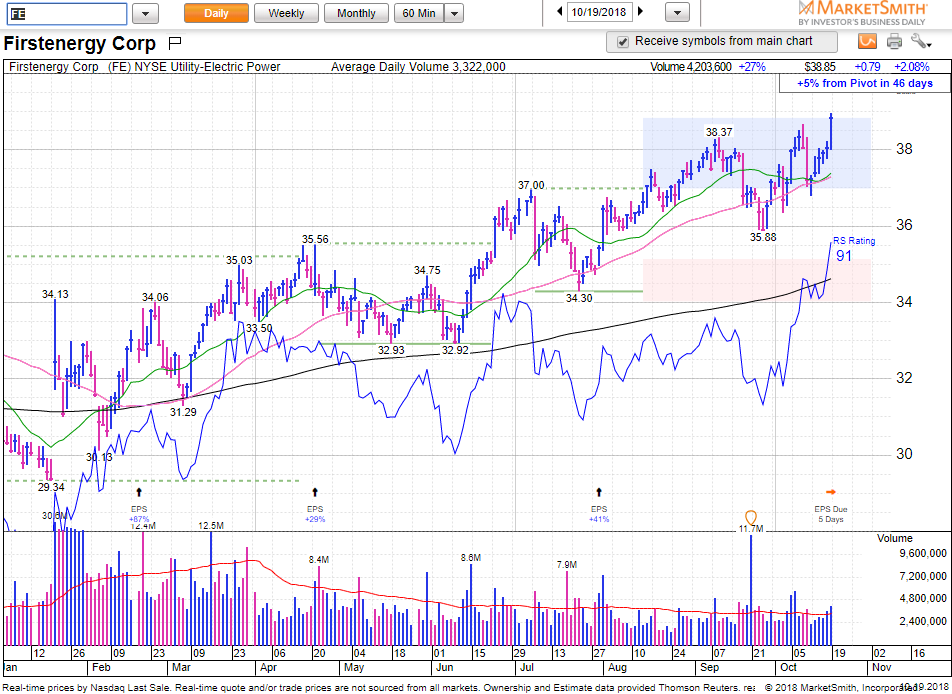Image resolution: width=952 pixels, height=694 pixels.
Task: Click the 34.13 price label
Action: point(55,294)
